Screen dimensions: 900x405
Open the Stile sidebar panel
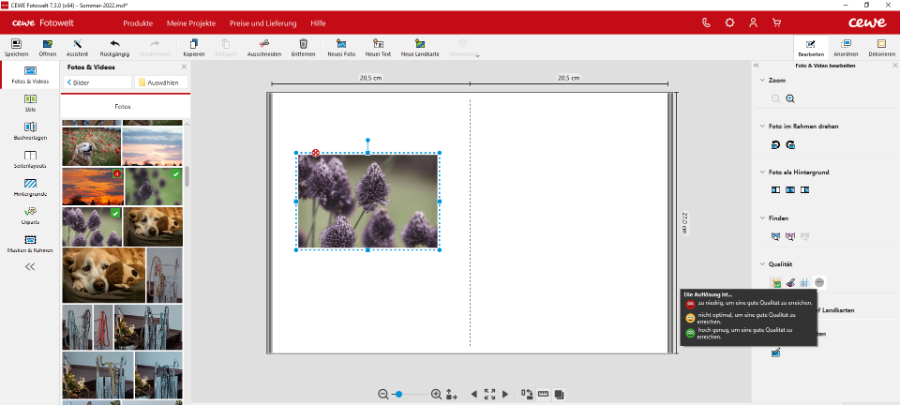point(30,103)
